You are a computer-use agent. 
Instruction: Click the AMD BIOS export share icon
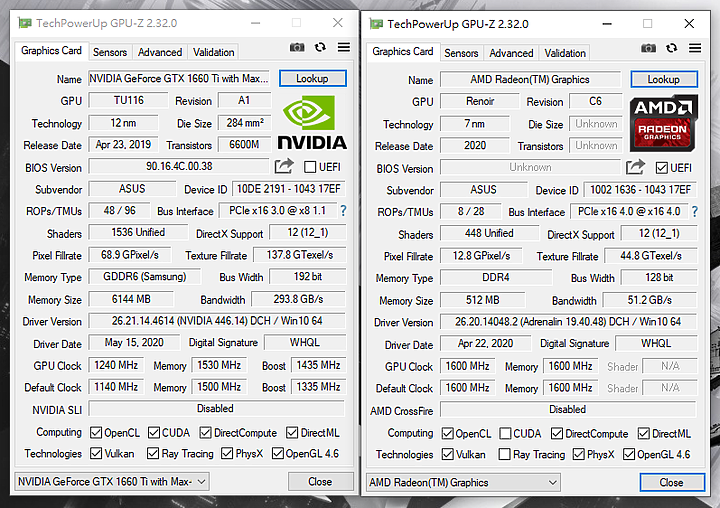click(636, 167)
